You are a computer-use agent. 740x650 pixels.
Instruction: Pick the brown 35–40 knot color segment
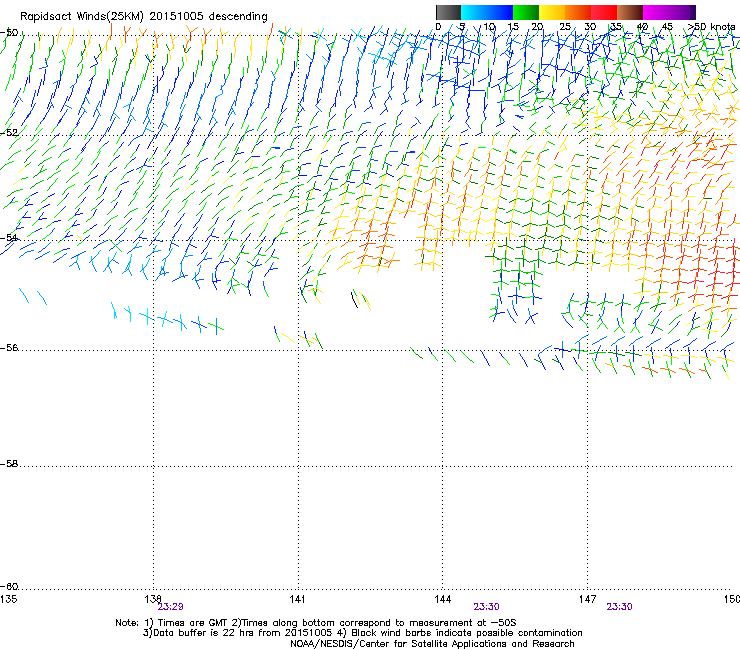(x=630, y=12)
